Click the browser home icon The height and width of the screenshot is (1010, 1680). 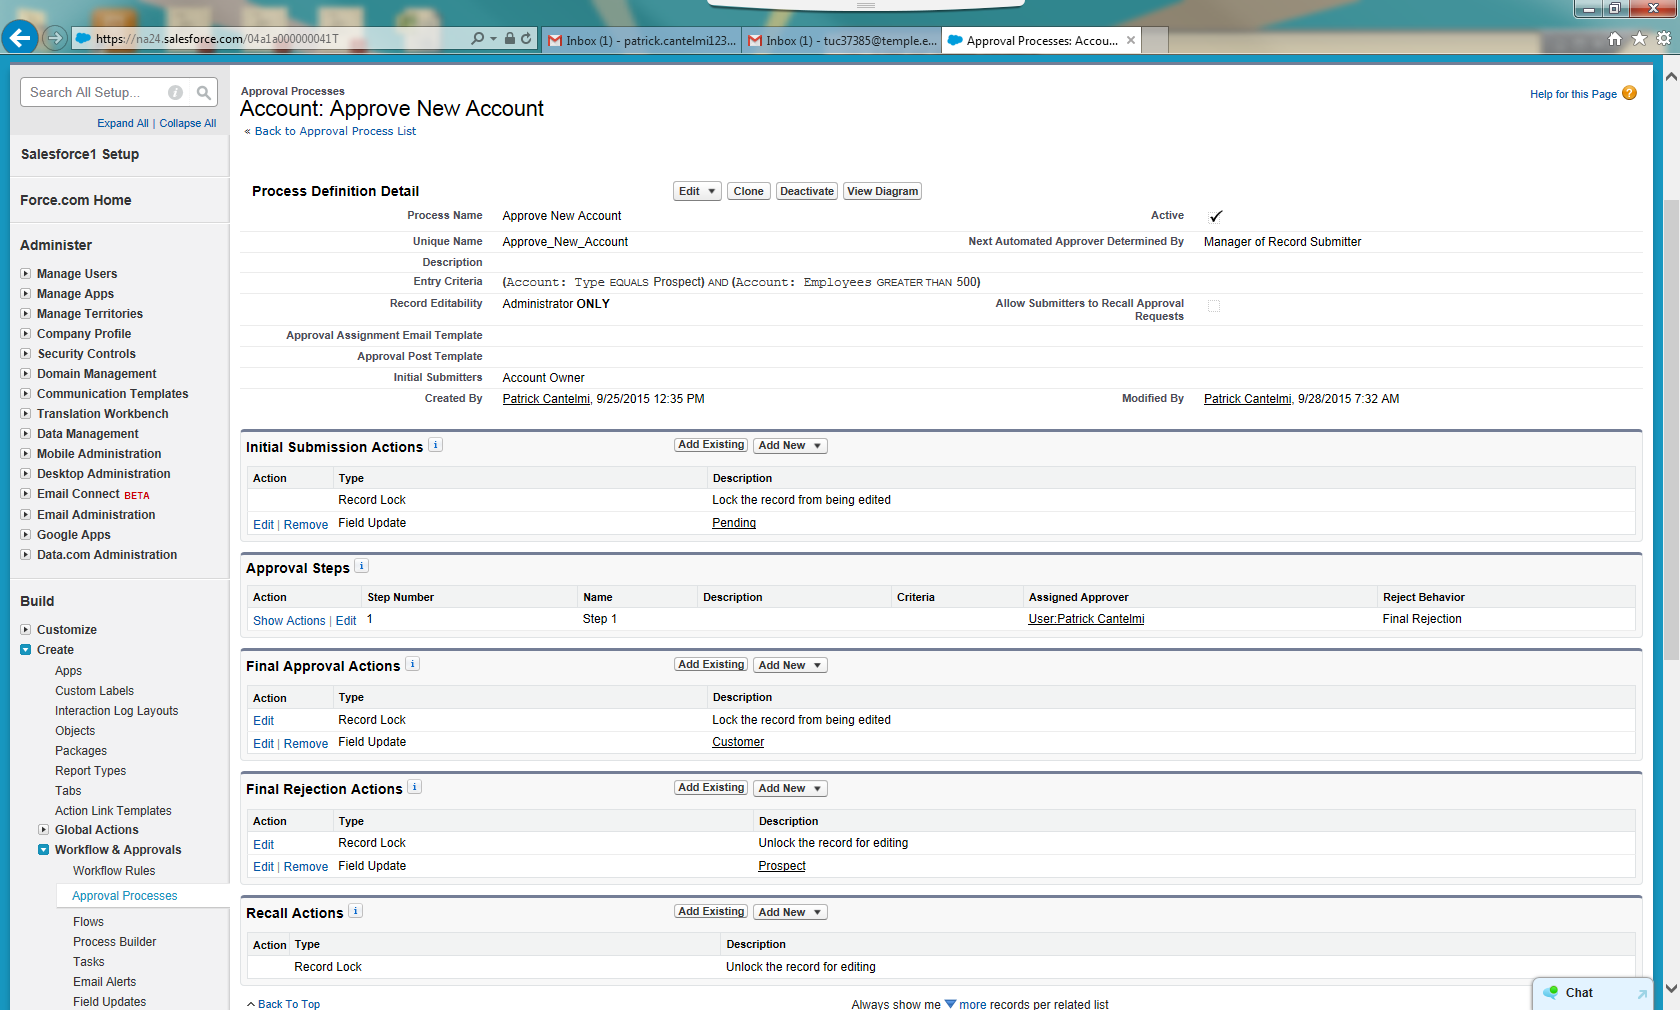(1615, 38)
